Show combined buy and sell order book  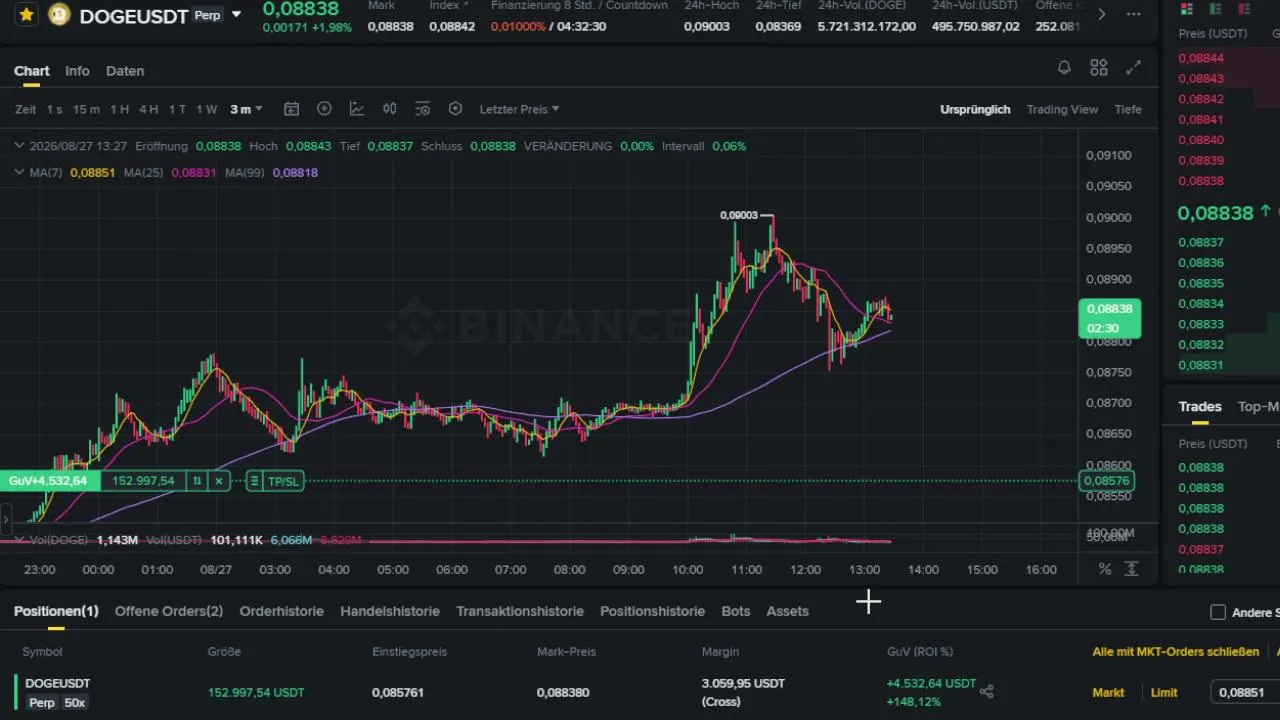tap(1187, 9)
